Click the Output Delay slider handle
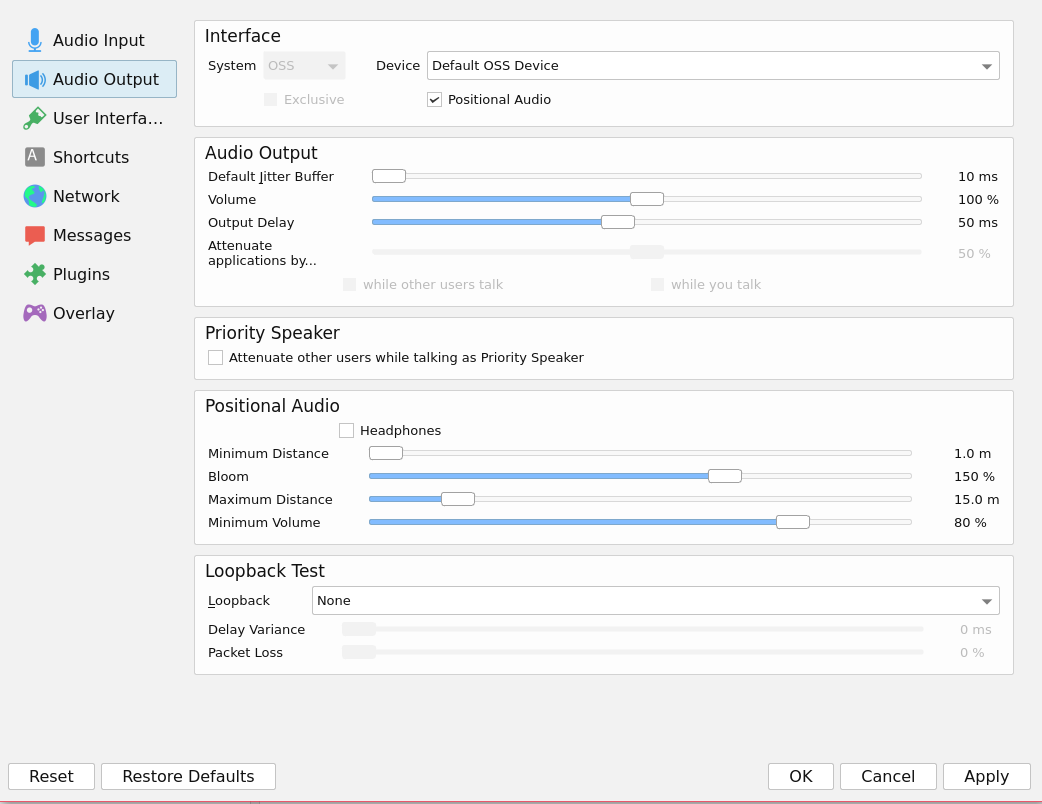Image resolution: width=1042 pixels, height=804 pixels. [x=617, y=222]
